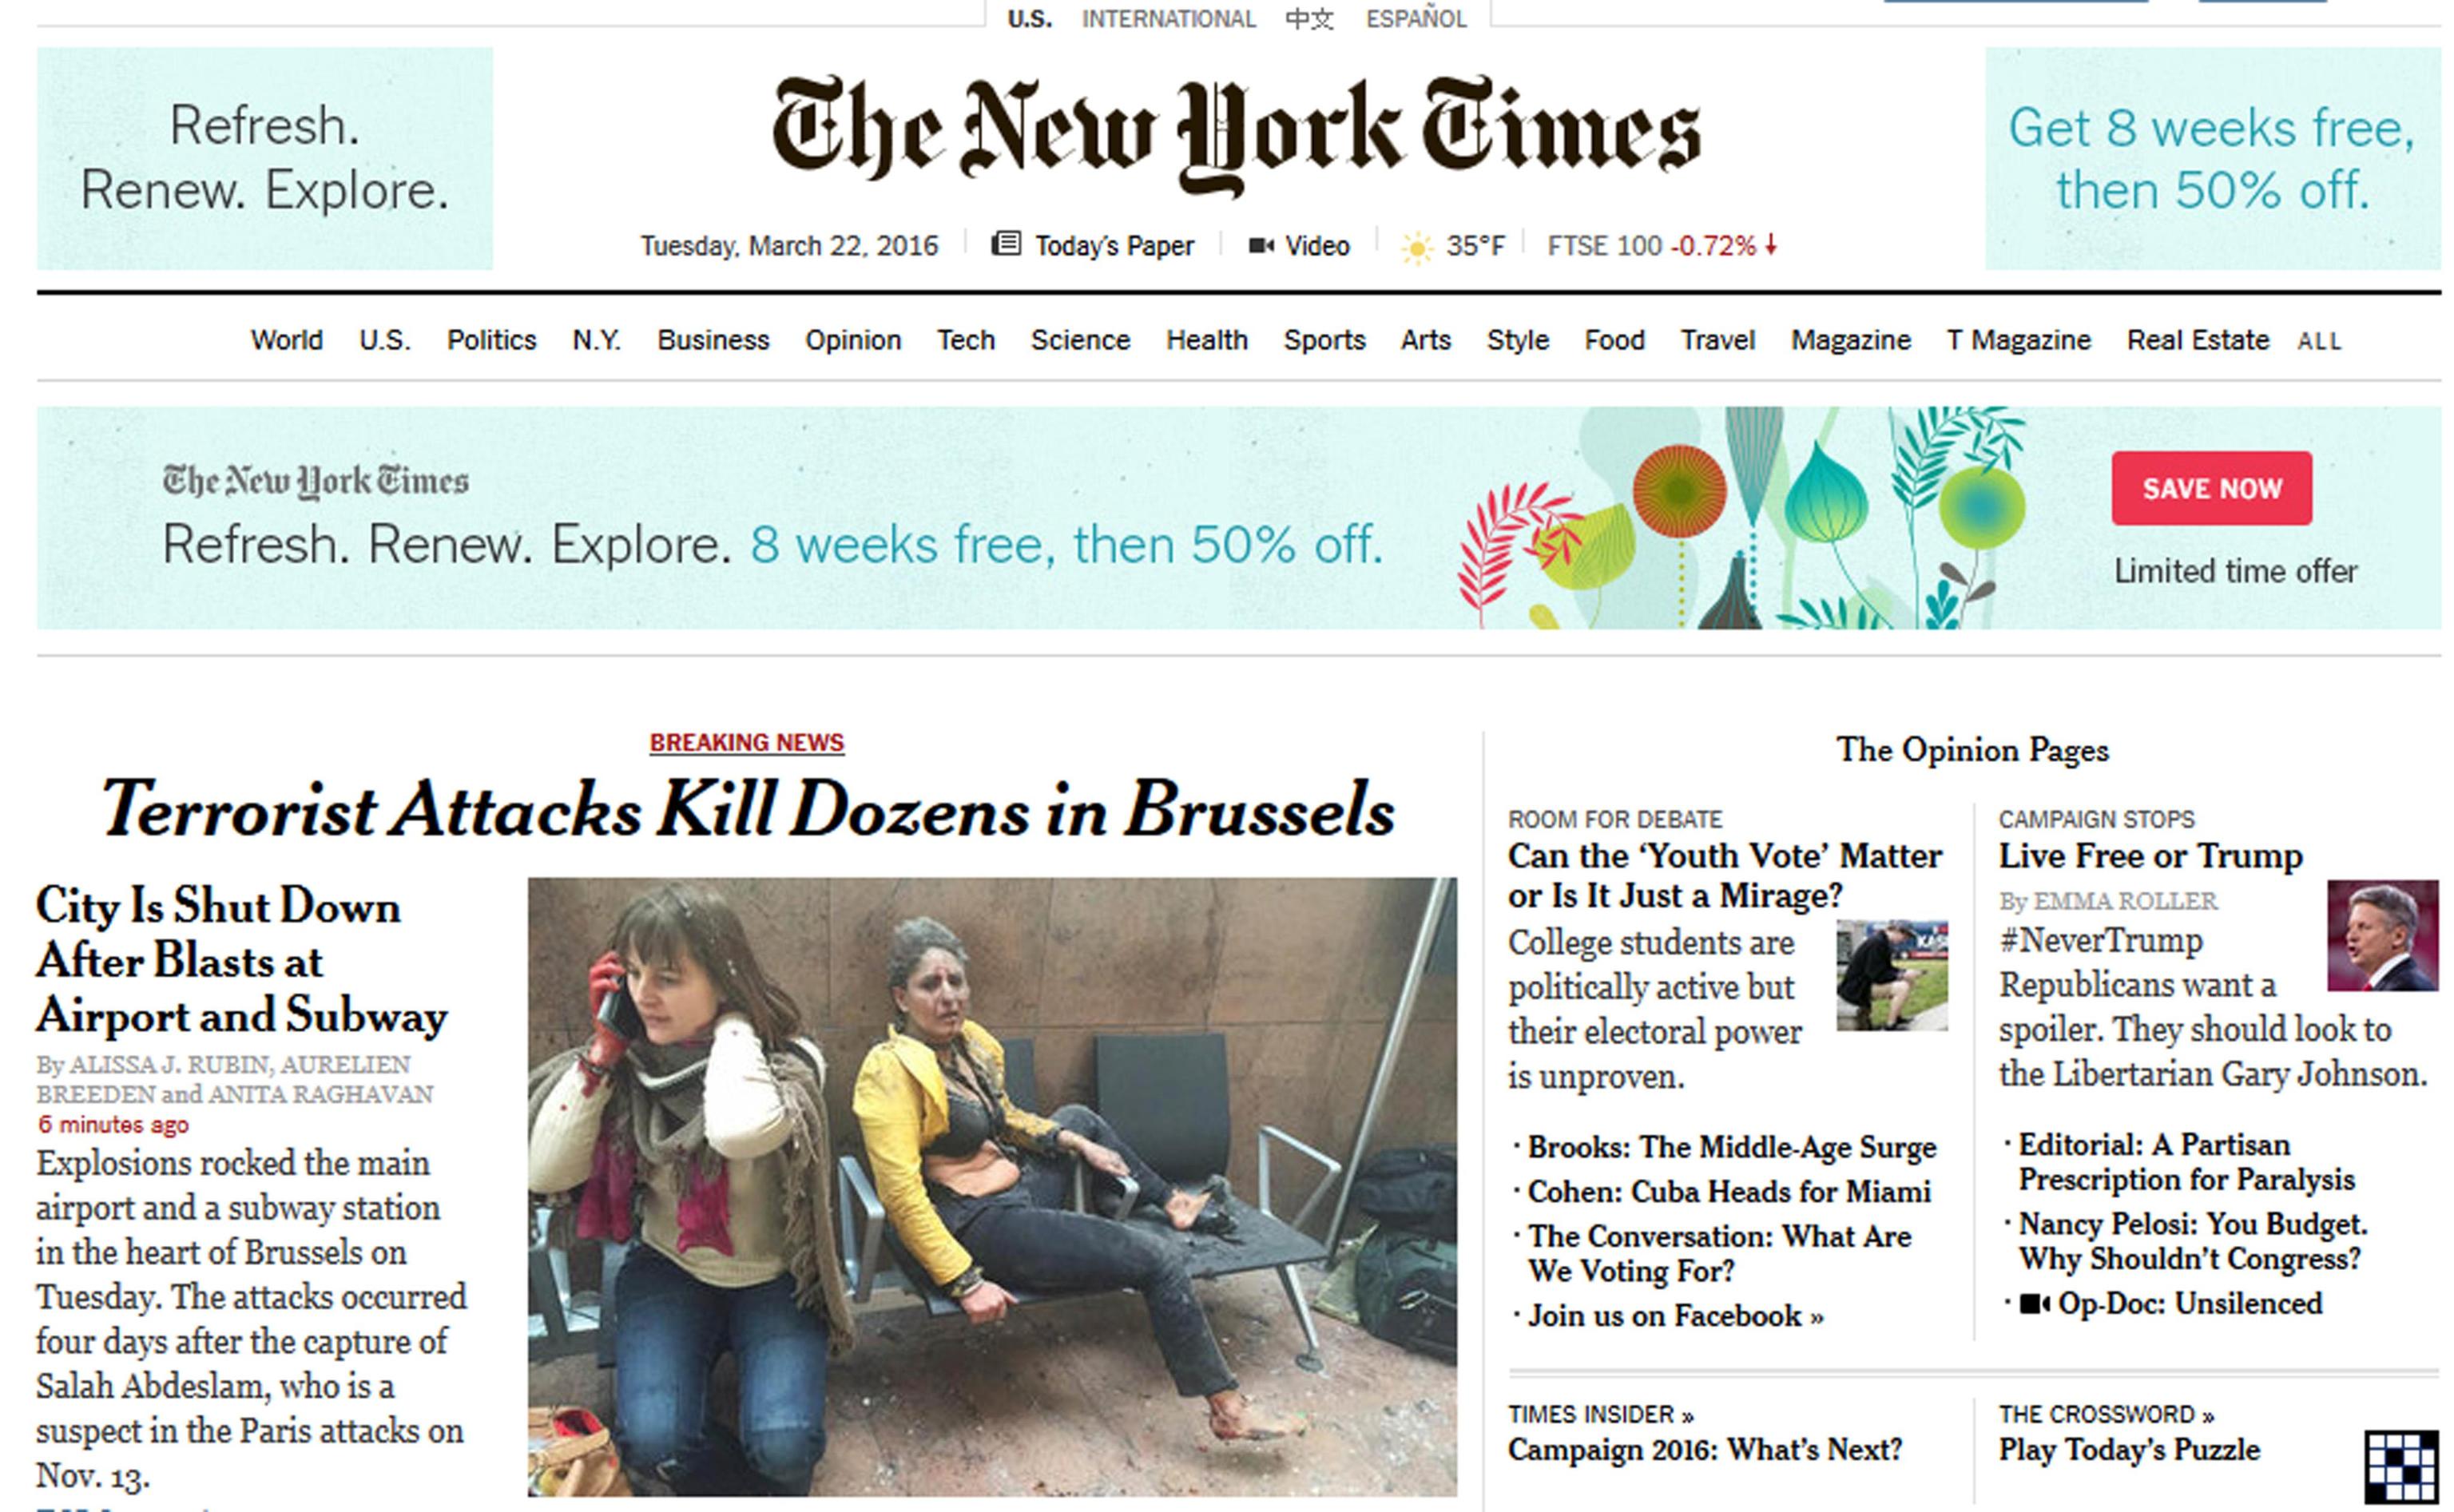Open Live Free or Trump column

(2150, 856)
